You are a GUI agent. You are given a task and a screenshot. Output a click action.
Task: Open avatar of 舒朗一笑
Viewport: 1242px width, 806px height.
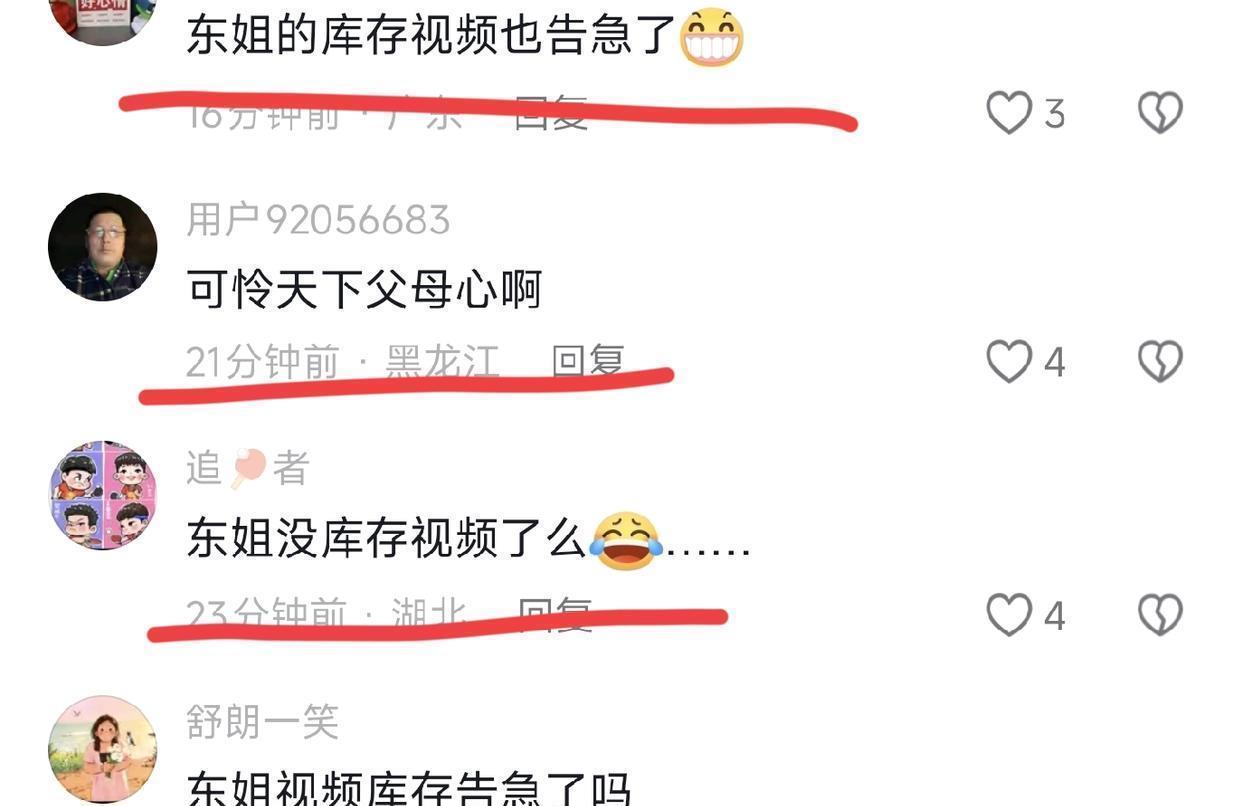click(x=102, y=749)
